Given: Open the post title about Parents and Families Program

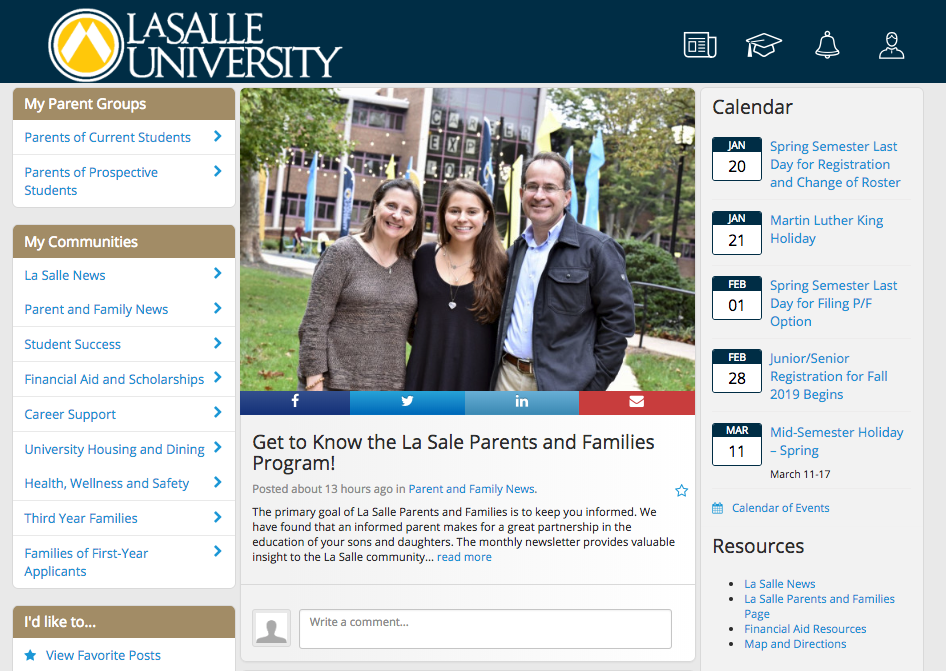Looking at the screenshot, I should coord(453,453).
